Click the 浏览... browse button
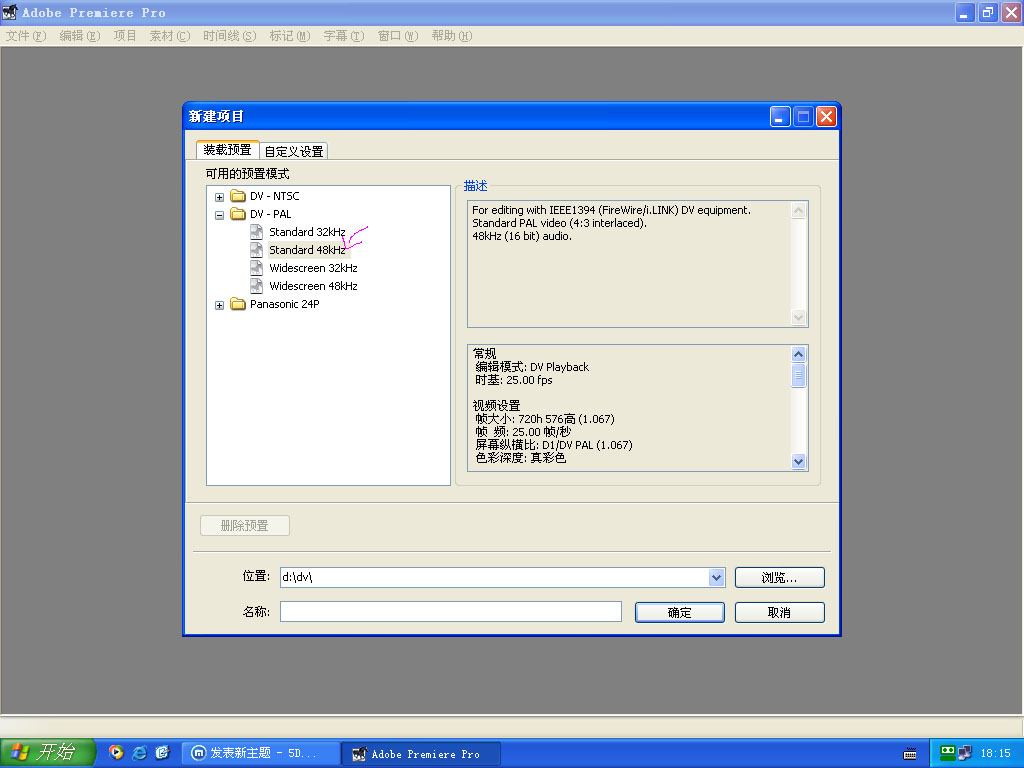Viewport: 1024px width, 768px height. click(780, 577)
